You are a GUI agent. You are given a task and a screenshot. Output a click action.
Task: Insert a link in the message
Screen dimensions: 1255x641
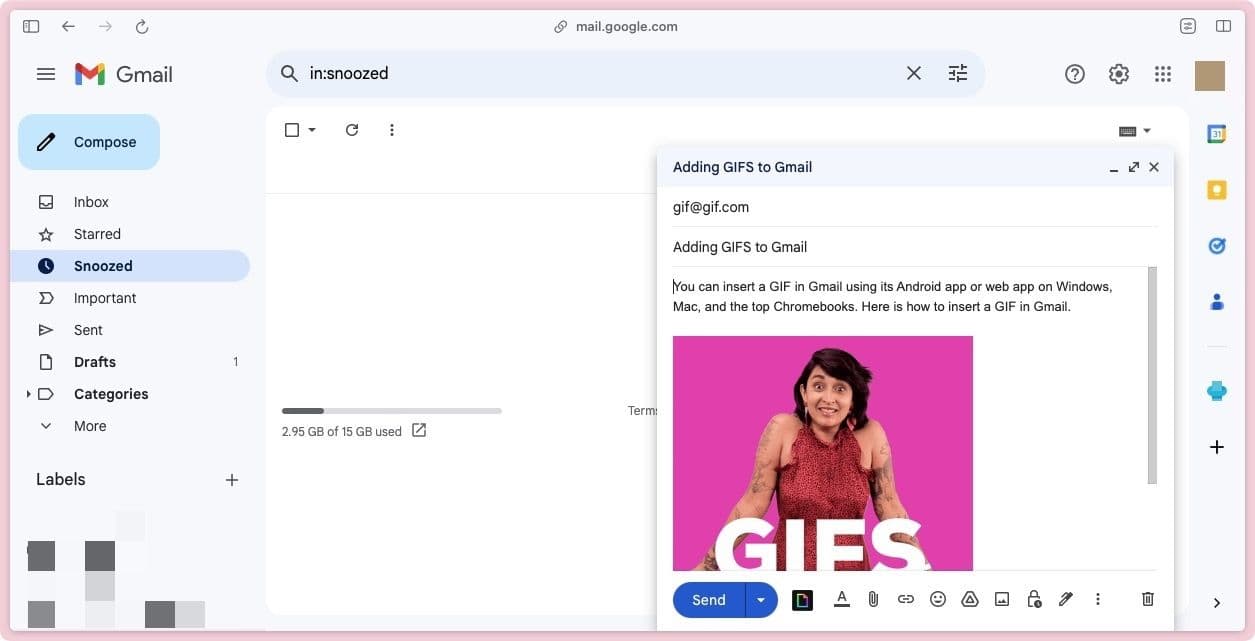coord(906,598)
